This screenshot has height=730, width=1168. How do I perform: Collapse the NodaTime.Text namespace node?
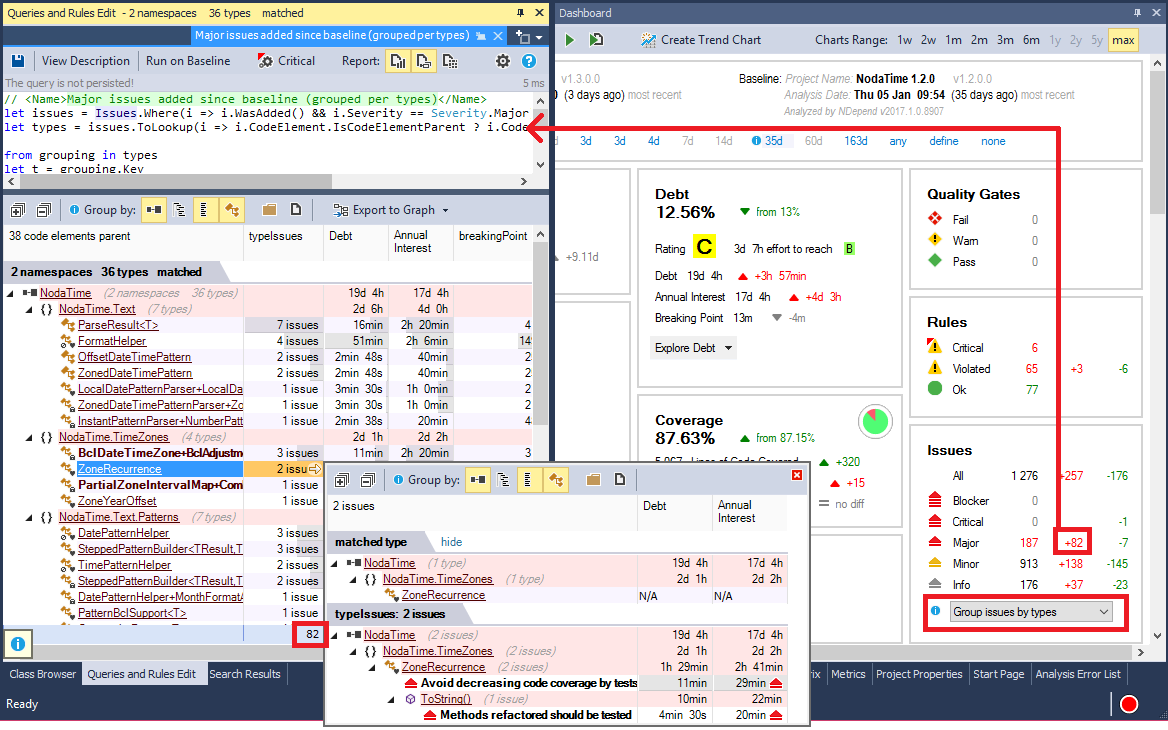click(29, 309)
